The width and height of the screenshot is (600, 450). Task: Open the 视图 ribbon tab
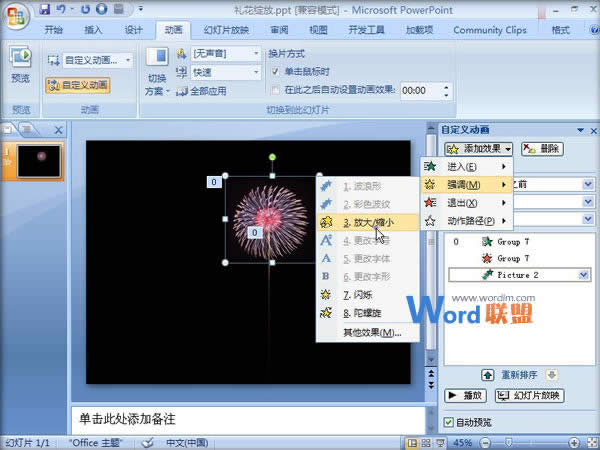tap(318, 30)
